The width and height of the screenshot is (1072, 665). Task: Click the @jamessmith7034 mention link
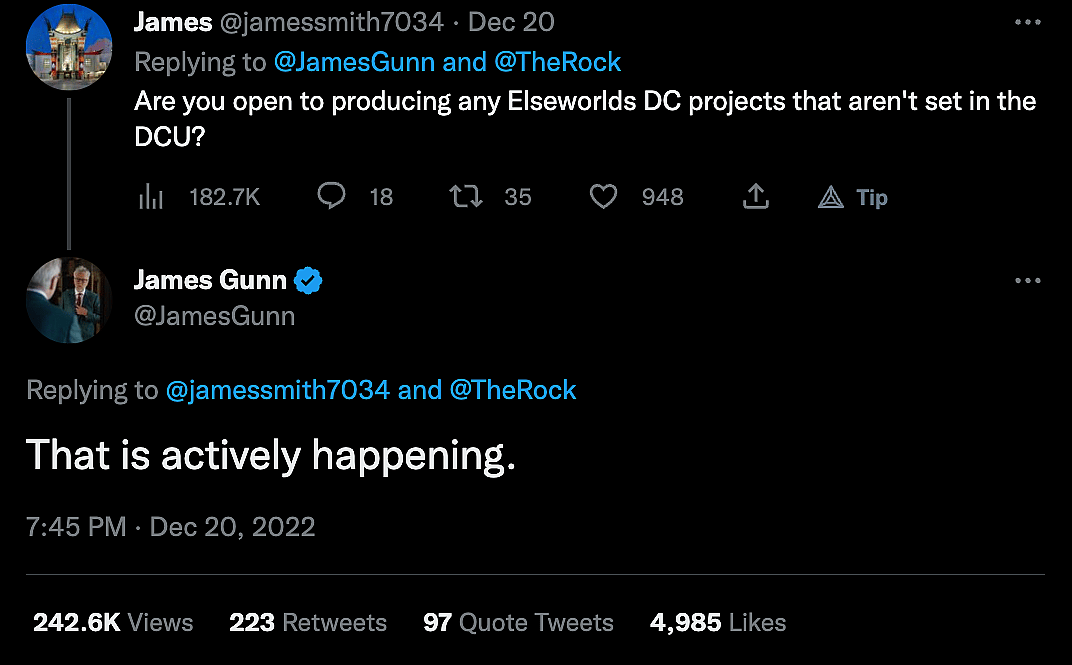tap(277, 390)
